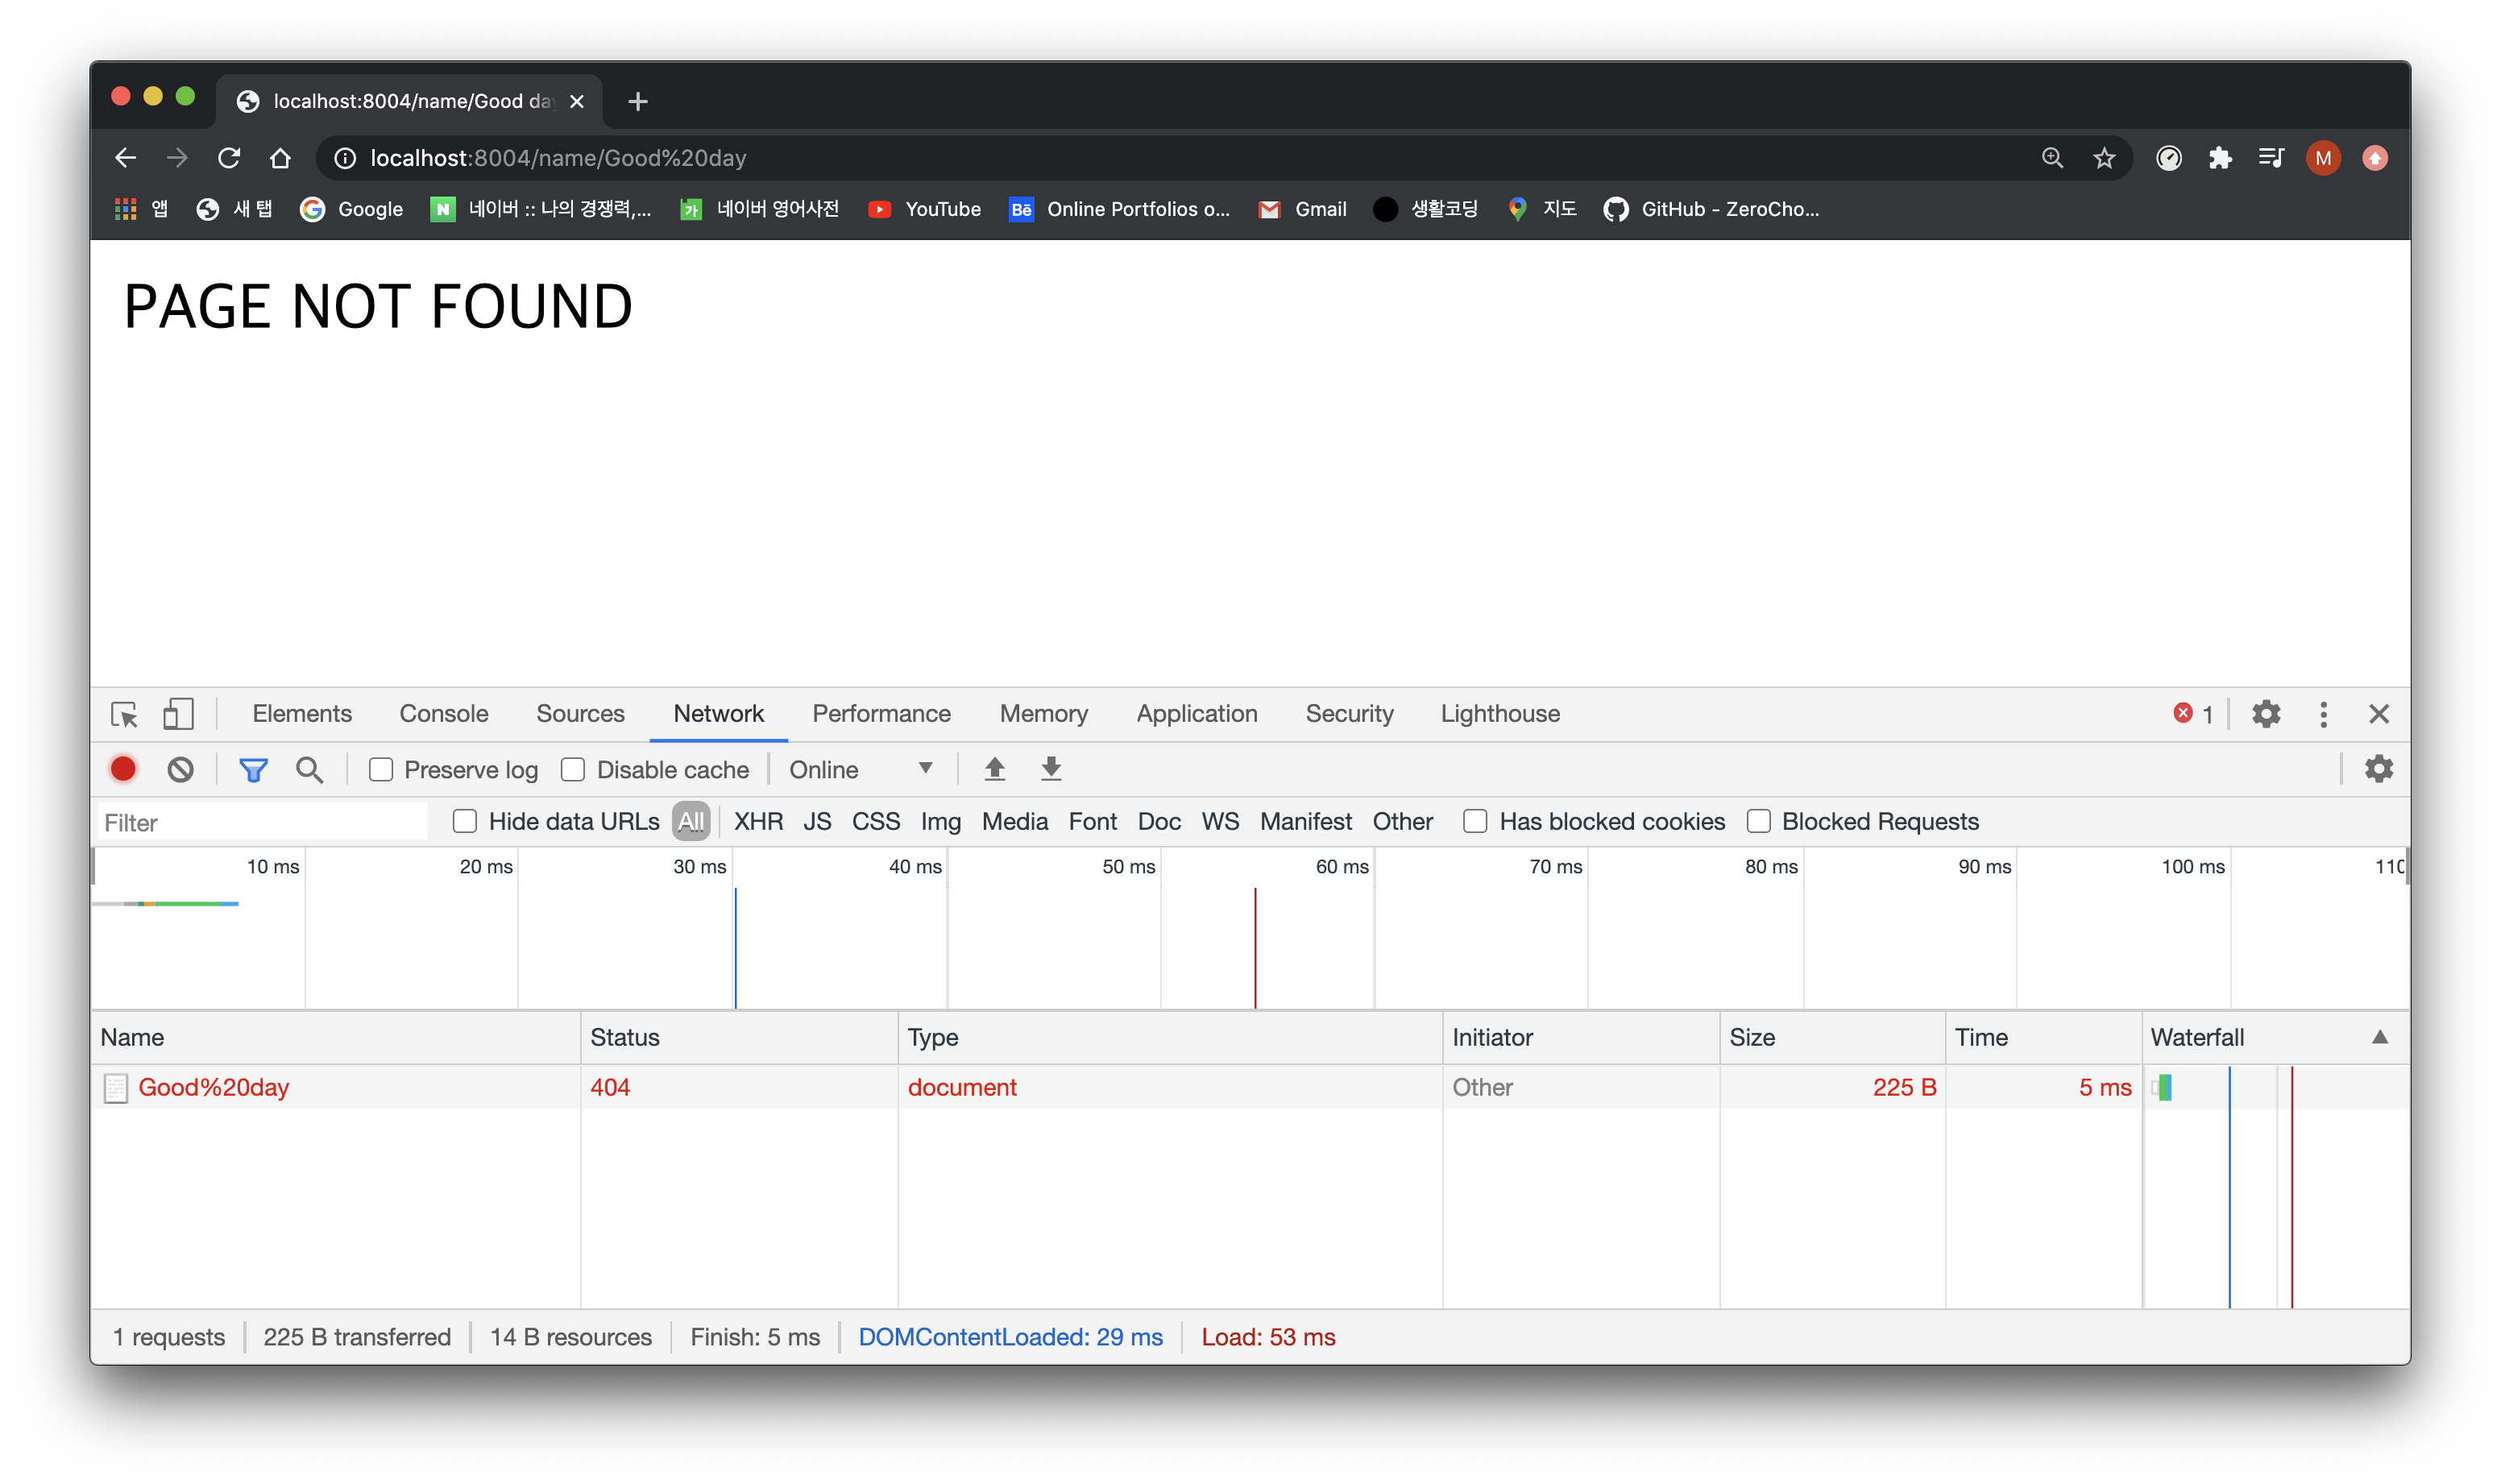Toggle the device toolbar icon
This screenshot has height=1484, width=2501.
pos(178,714)
